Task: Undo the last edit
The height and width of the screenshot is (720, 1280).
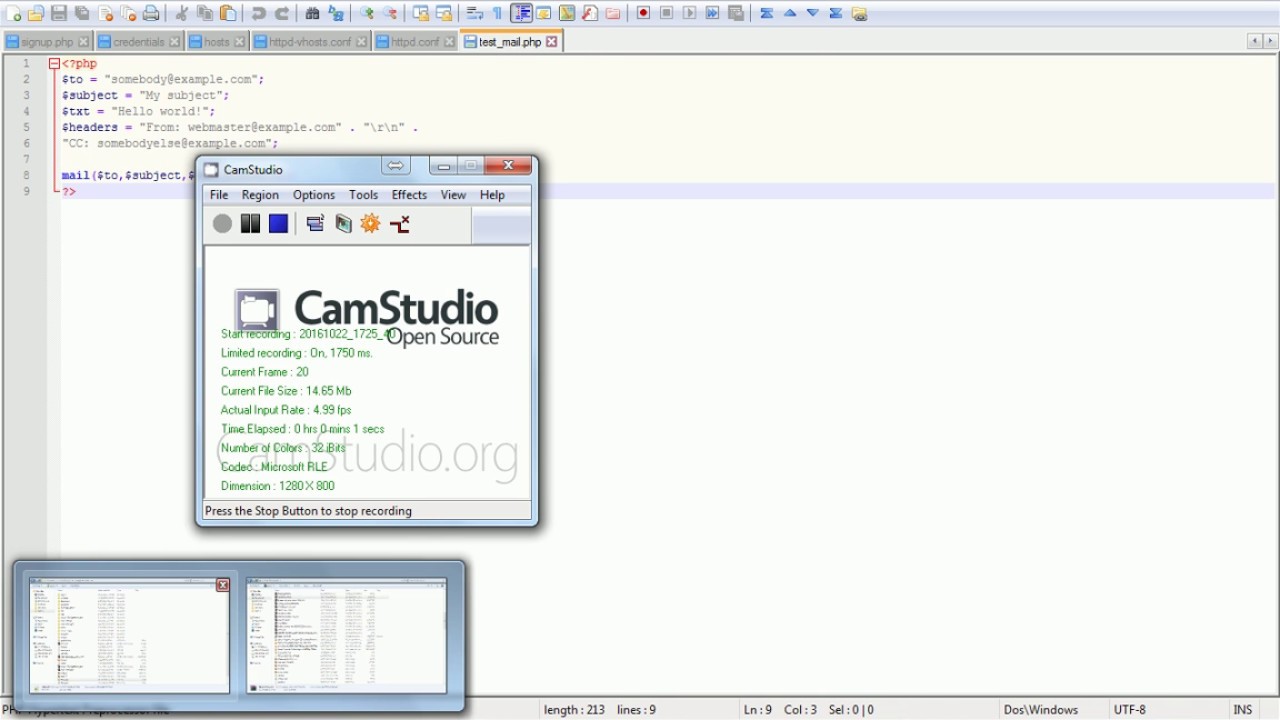Action: 258,14
